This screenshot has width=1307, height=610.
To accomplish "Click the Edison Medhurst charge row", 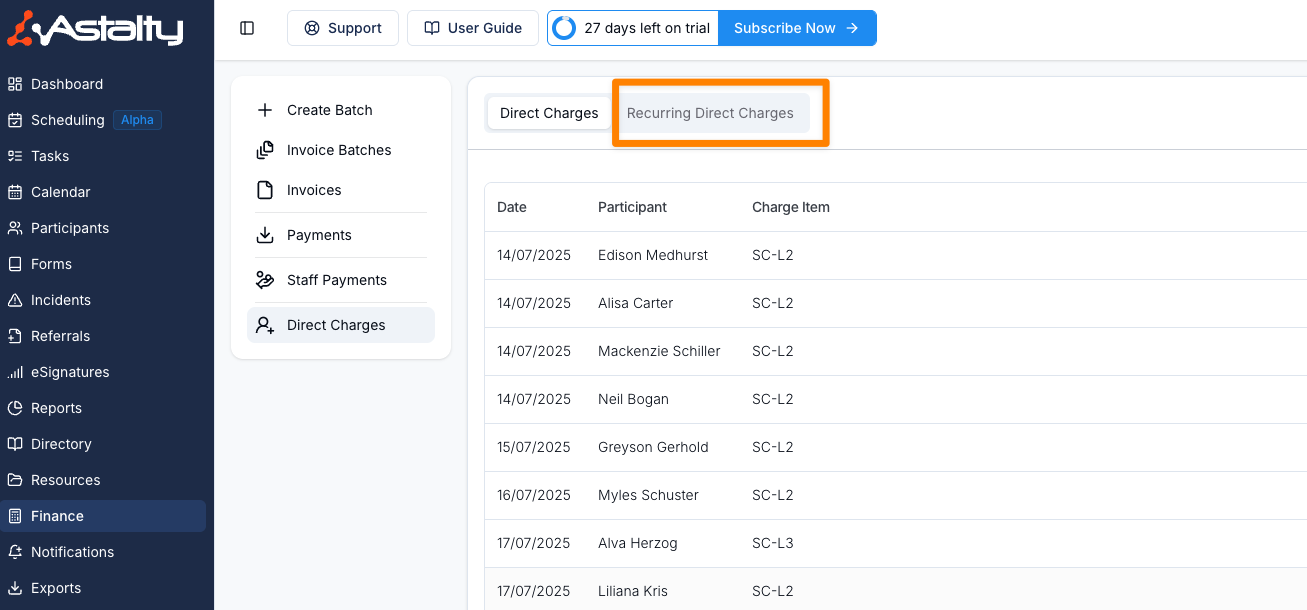I will (652, 255).
